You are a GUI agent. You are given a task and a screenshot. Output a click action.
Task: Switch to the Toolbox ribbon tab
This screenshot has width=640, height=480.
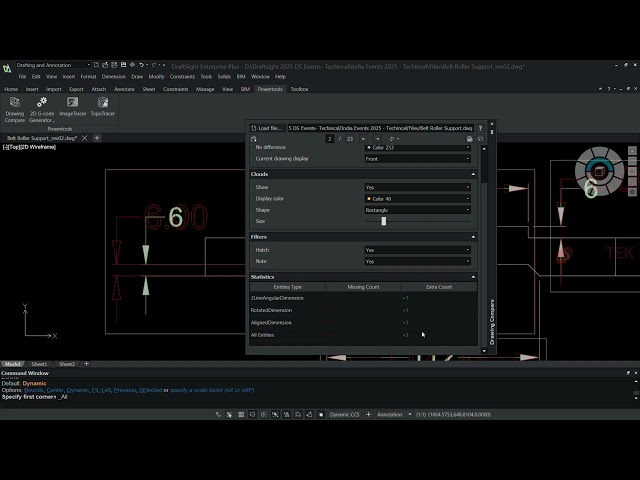click(299, 89)
